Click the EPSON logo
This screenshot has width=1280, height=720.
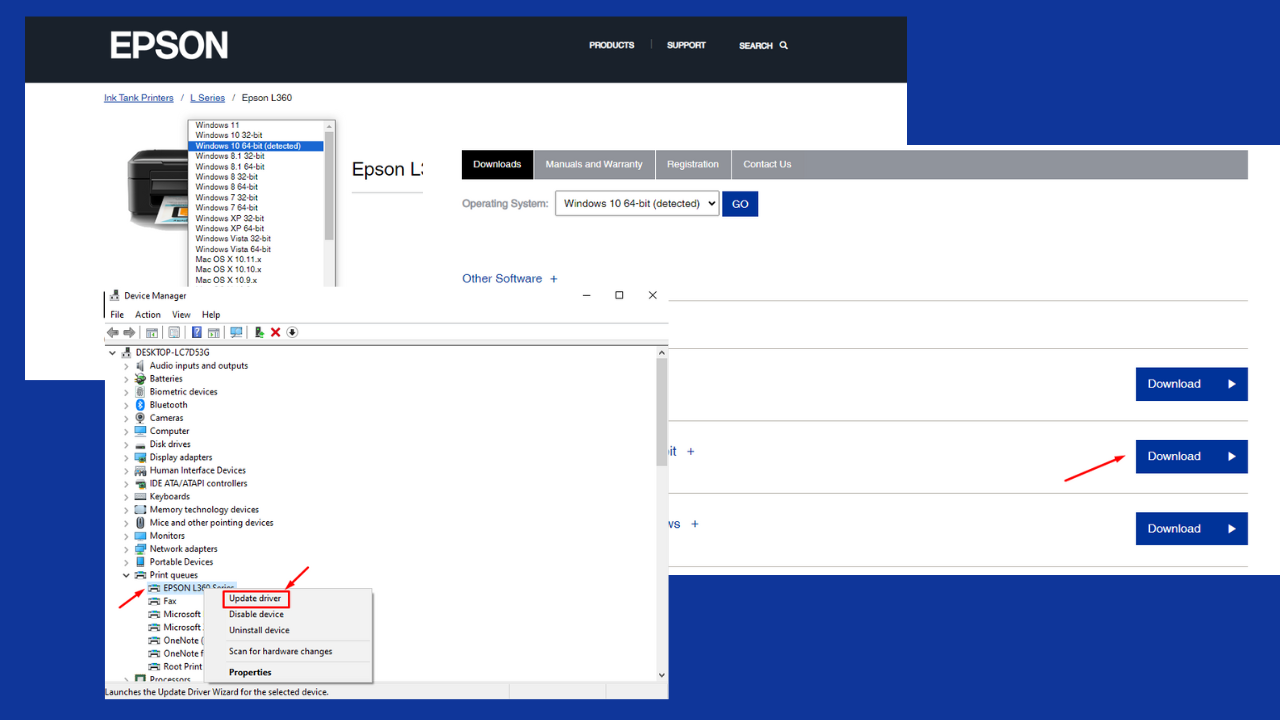click(169, 45)
